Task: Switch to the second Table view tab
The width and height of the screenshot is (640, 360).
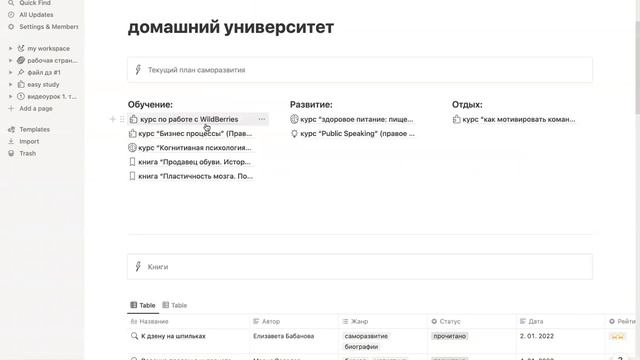Action: coord(175,305)
